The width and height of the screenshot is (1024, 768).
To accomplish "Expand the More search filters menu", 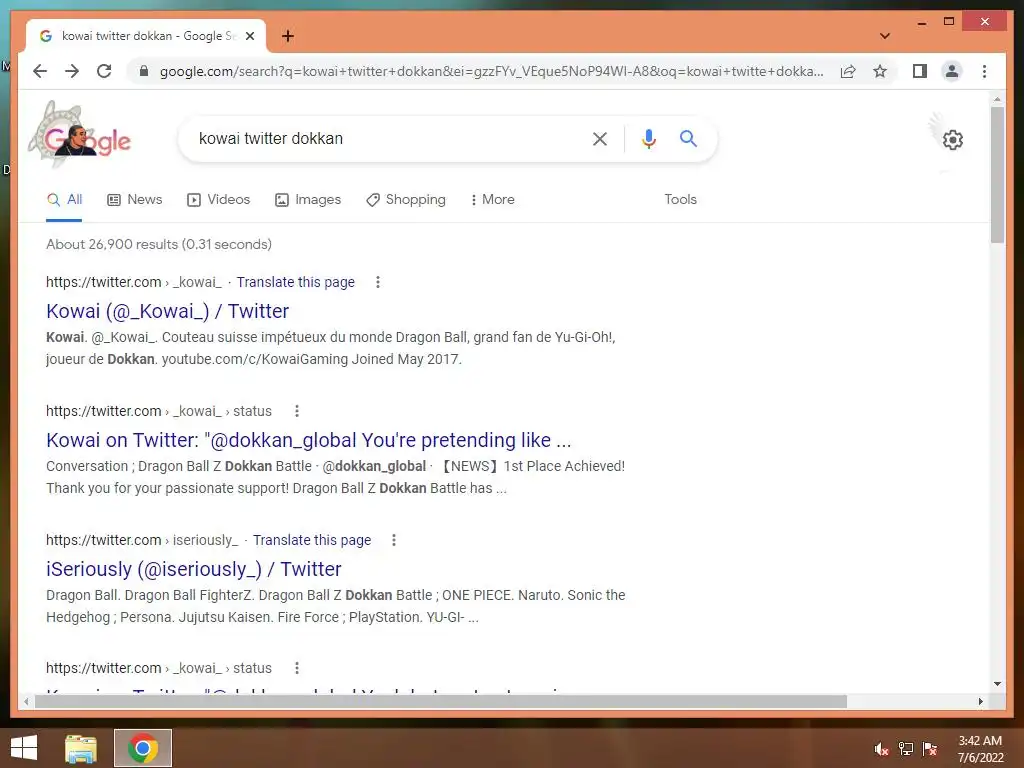I will point(492,200).
